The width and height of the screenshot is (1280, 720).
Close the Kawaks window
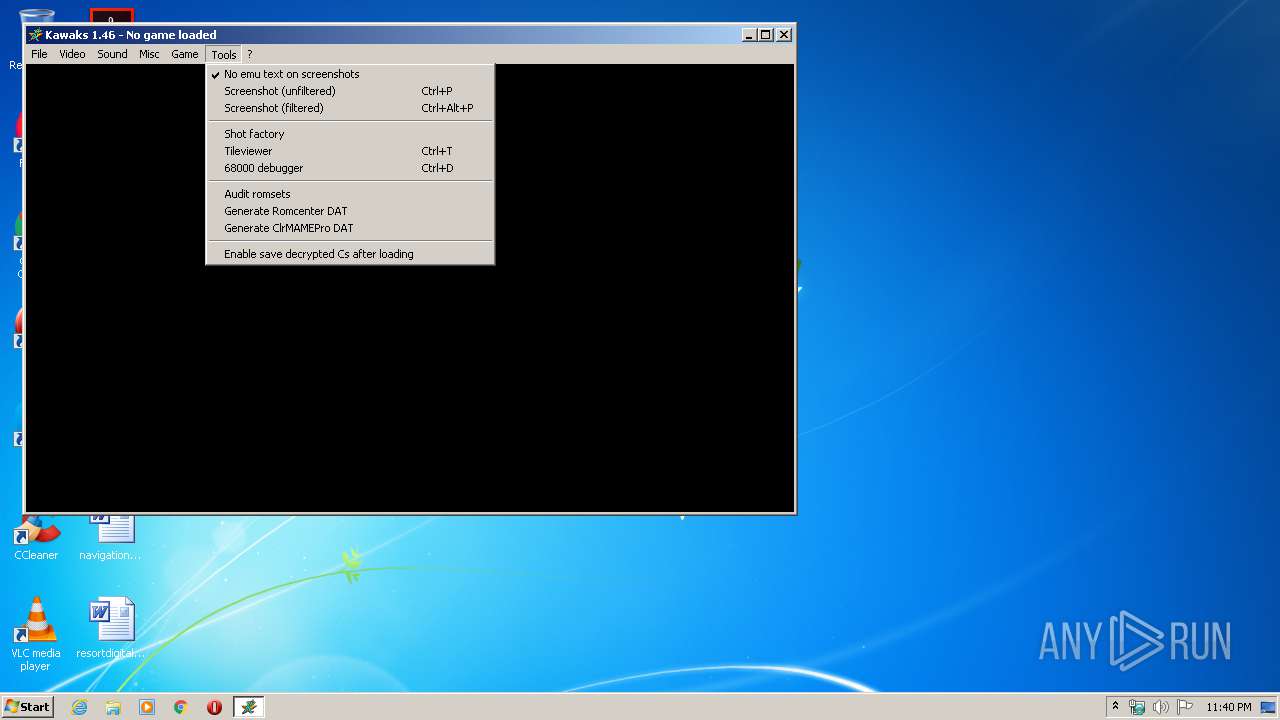coord(784,35)
